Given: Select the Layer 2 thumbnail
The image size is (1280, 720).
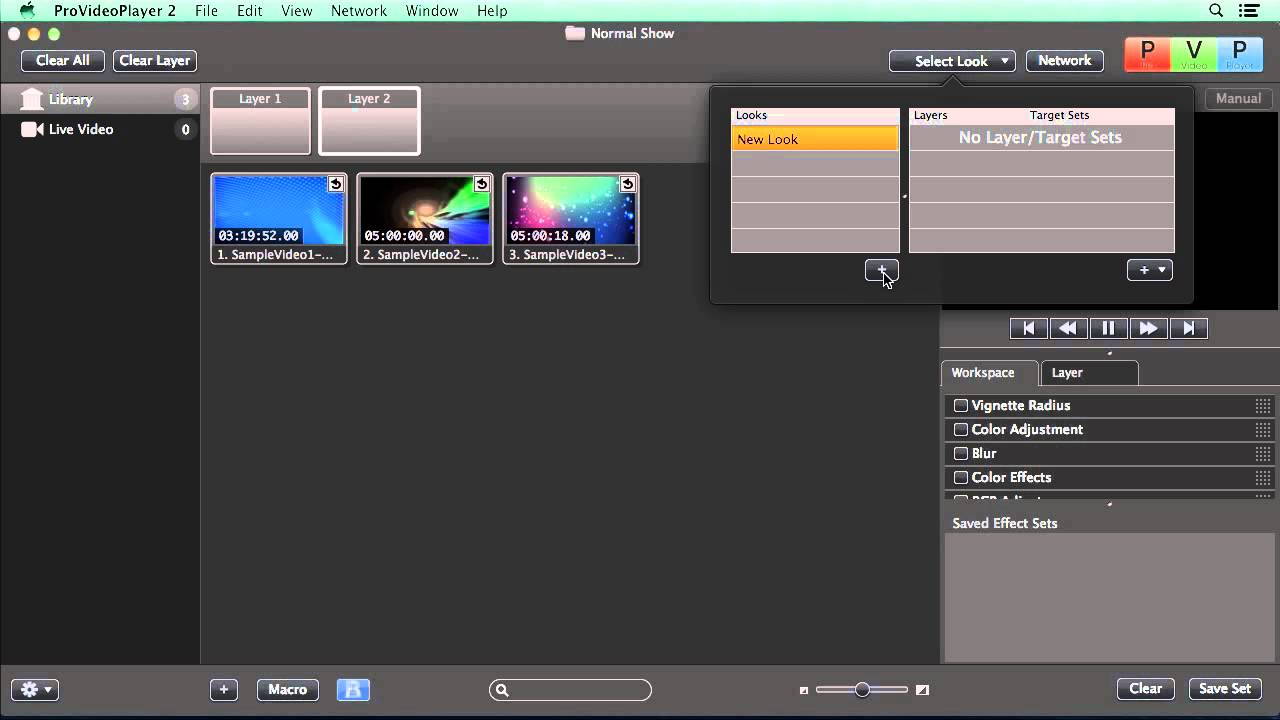Looking at the screenshot, I should point(369,121).
